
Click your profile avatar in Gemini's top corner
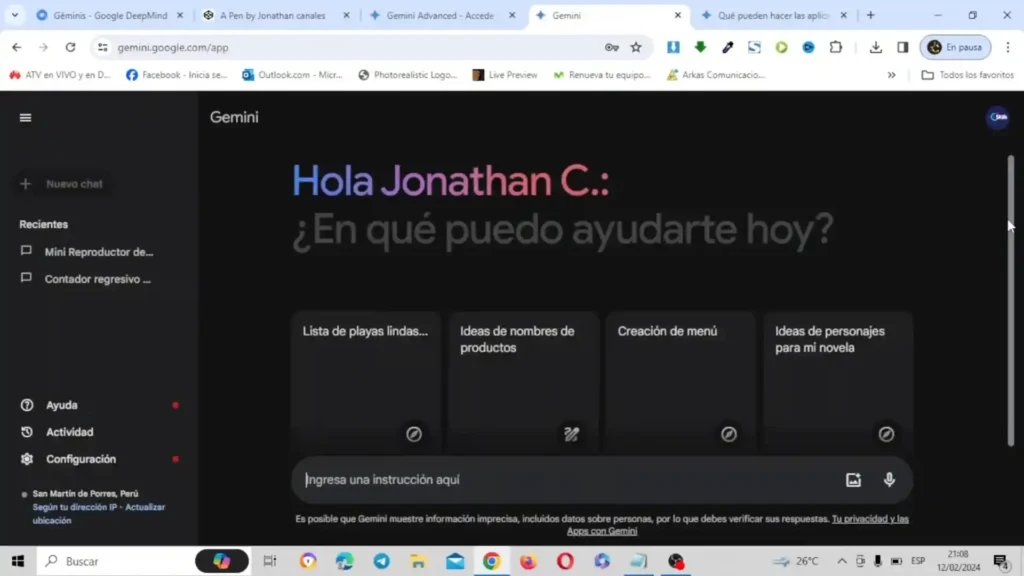coord(997,117)
